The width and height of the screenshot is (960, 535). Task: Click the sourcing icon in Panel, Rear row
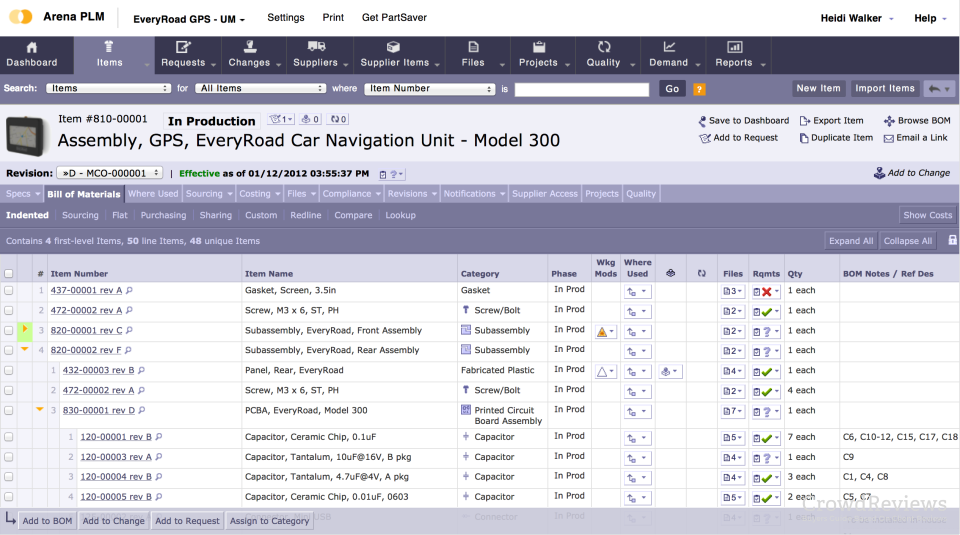670,372
